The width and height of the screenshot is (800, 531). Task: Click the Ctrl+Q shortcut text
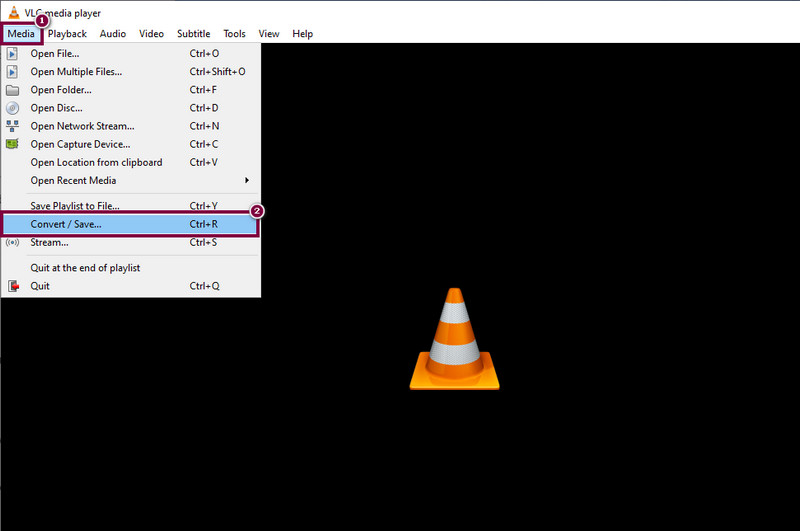click(205, 286)
